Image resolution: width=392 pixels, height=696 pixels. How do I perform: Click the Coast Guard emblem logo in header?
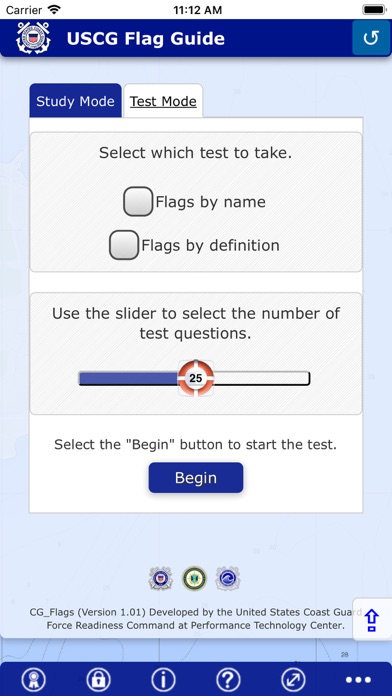tap(33, 38)
